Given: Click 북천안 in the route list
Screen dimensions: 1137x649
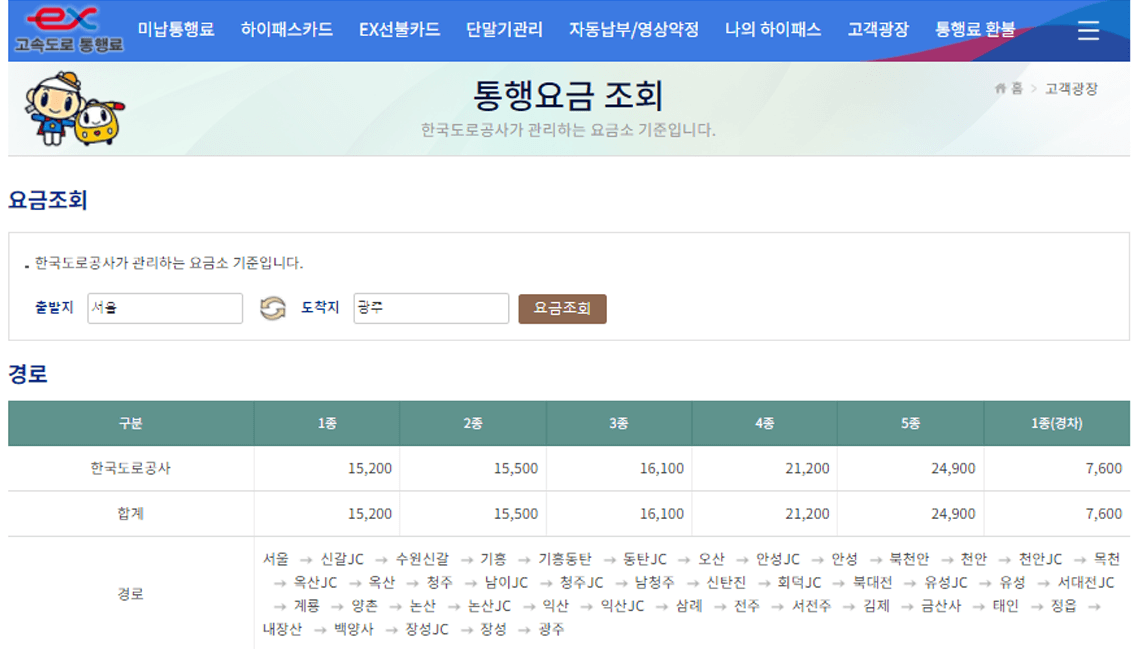Looking at the screenshot, I should [909, 559].
